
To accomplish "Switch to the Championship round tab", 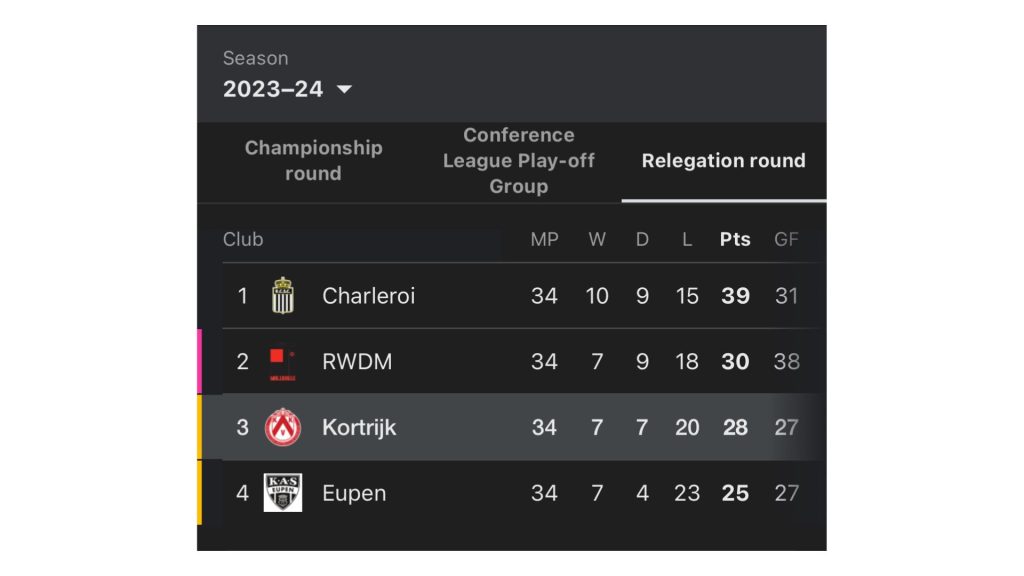I will pos(313,161).
